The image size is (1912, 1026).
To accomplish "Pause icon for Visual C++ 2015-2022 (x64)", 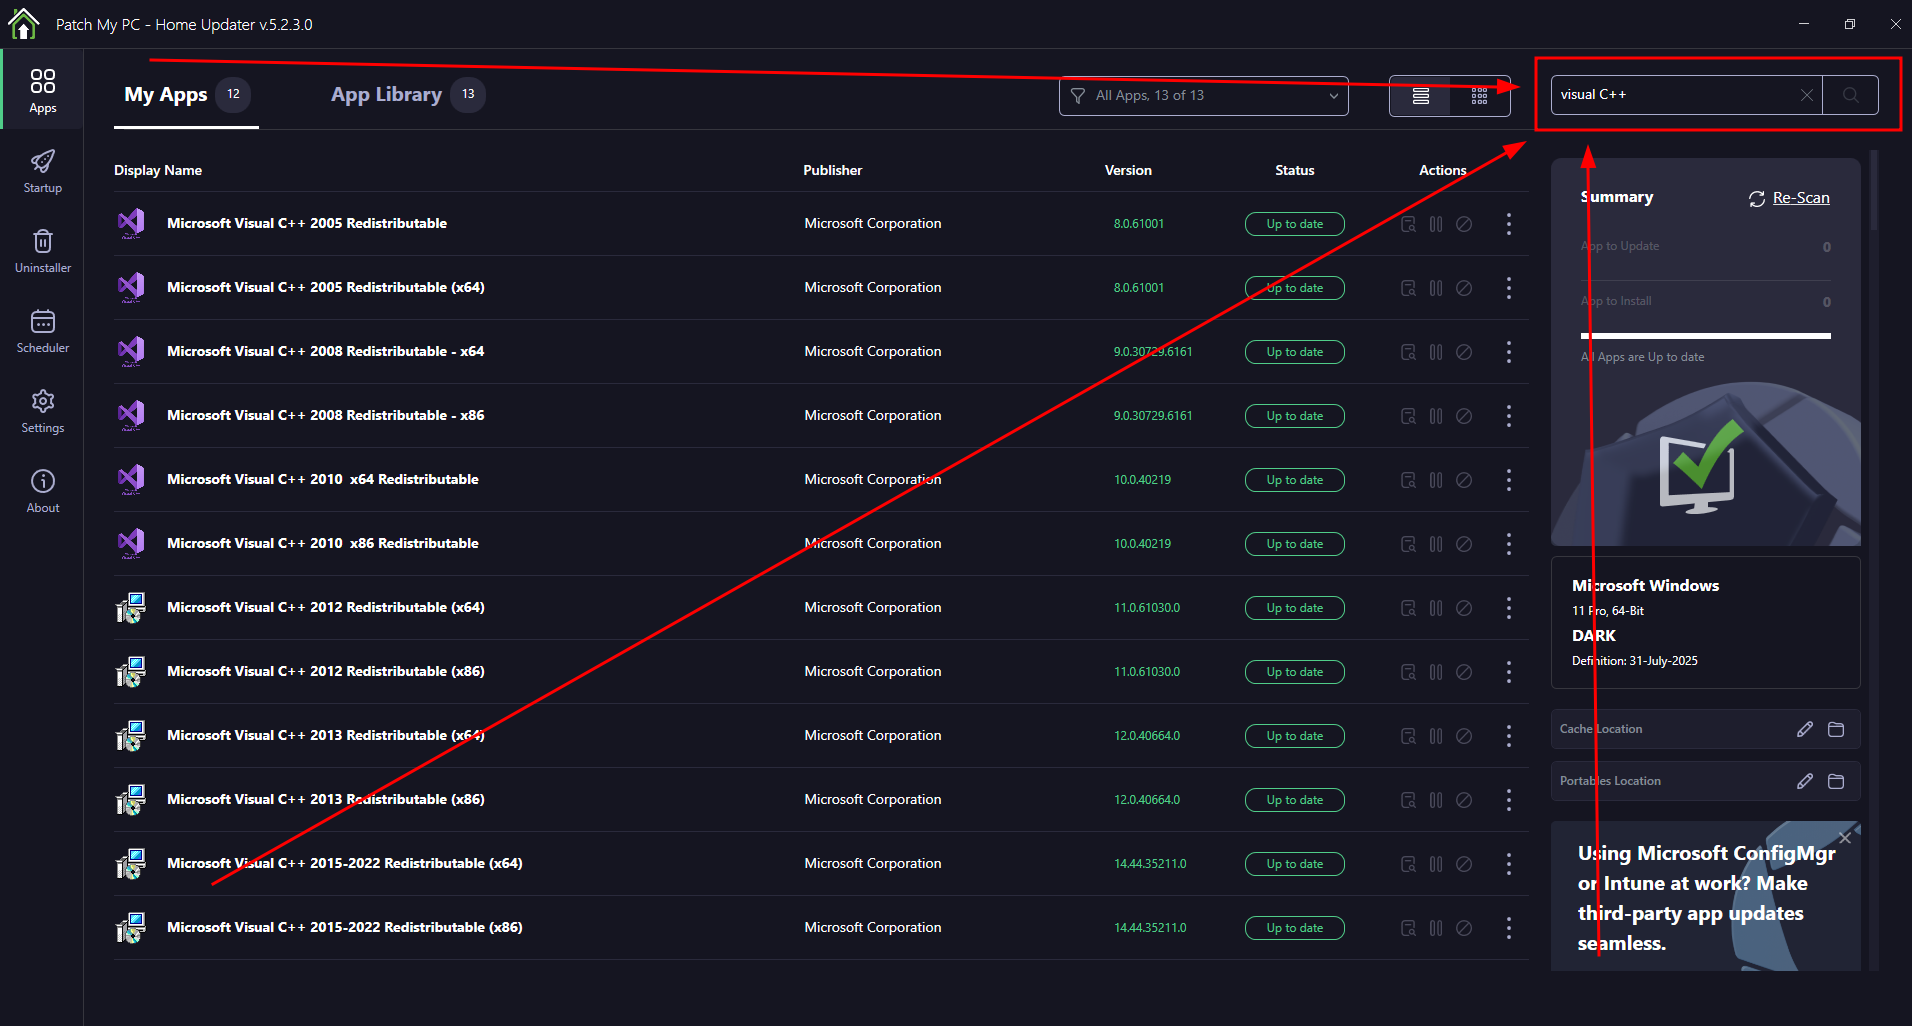I will coord(1436,864).
